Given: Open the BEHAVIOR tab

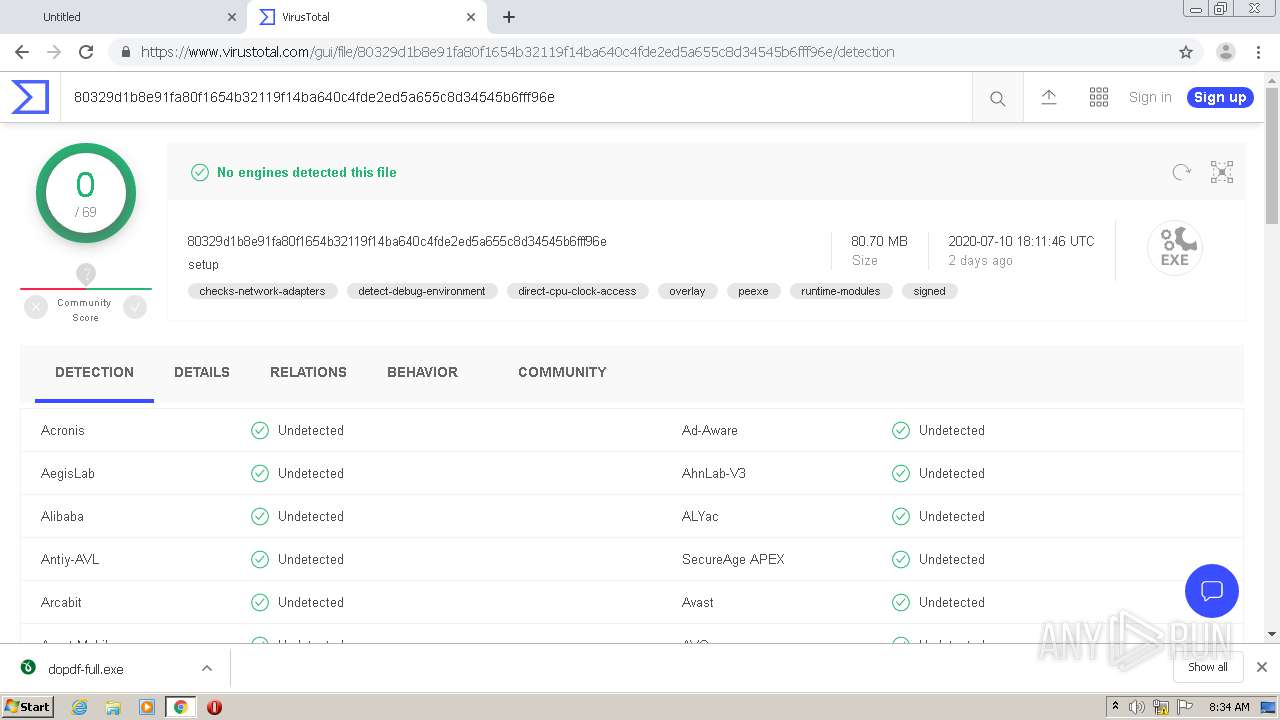Looking at the screenshot, I should click(422, 372).
